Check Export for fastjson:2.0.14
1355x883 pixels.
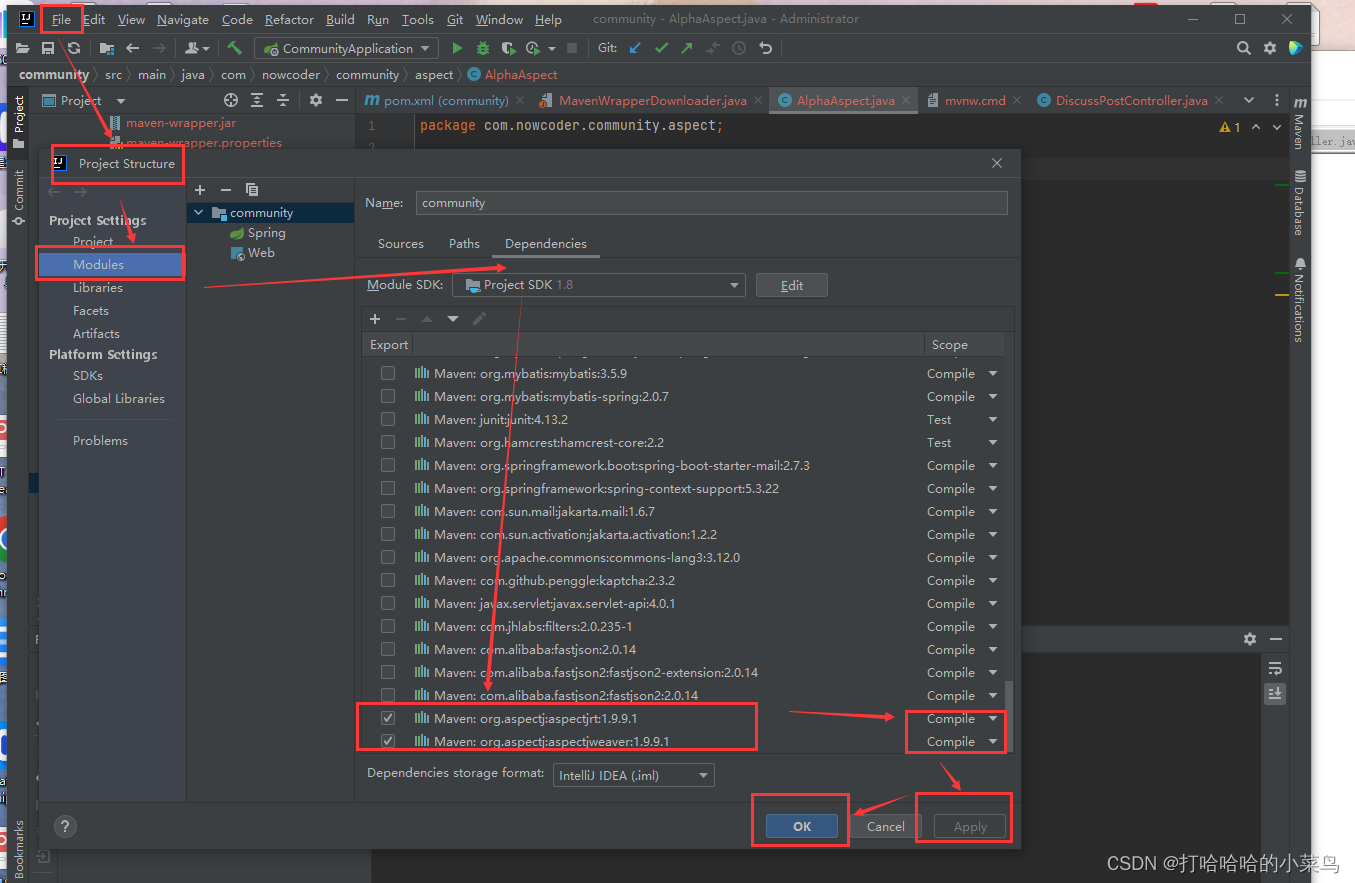pyautogui.click(x=388, y=649)
